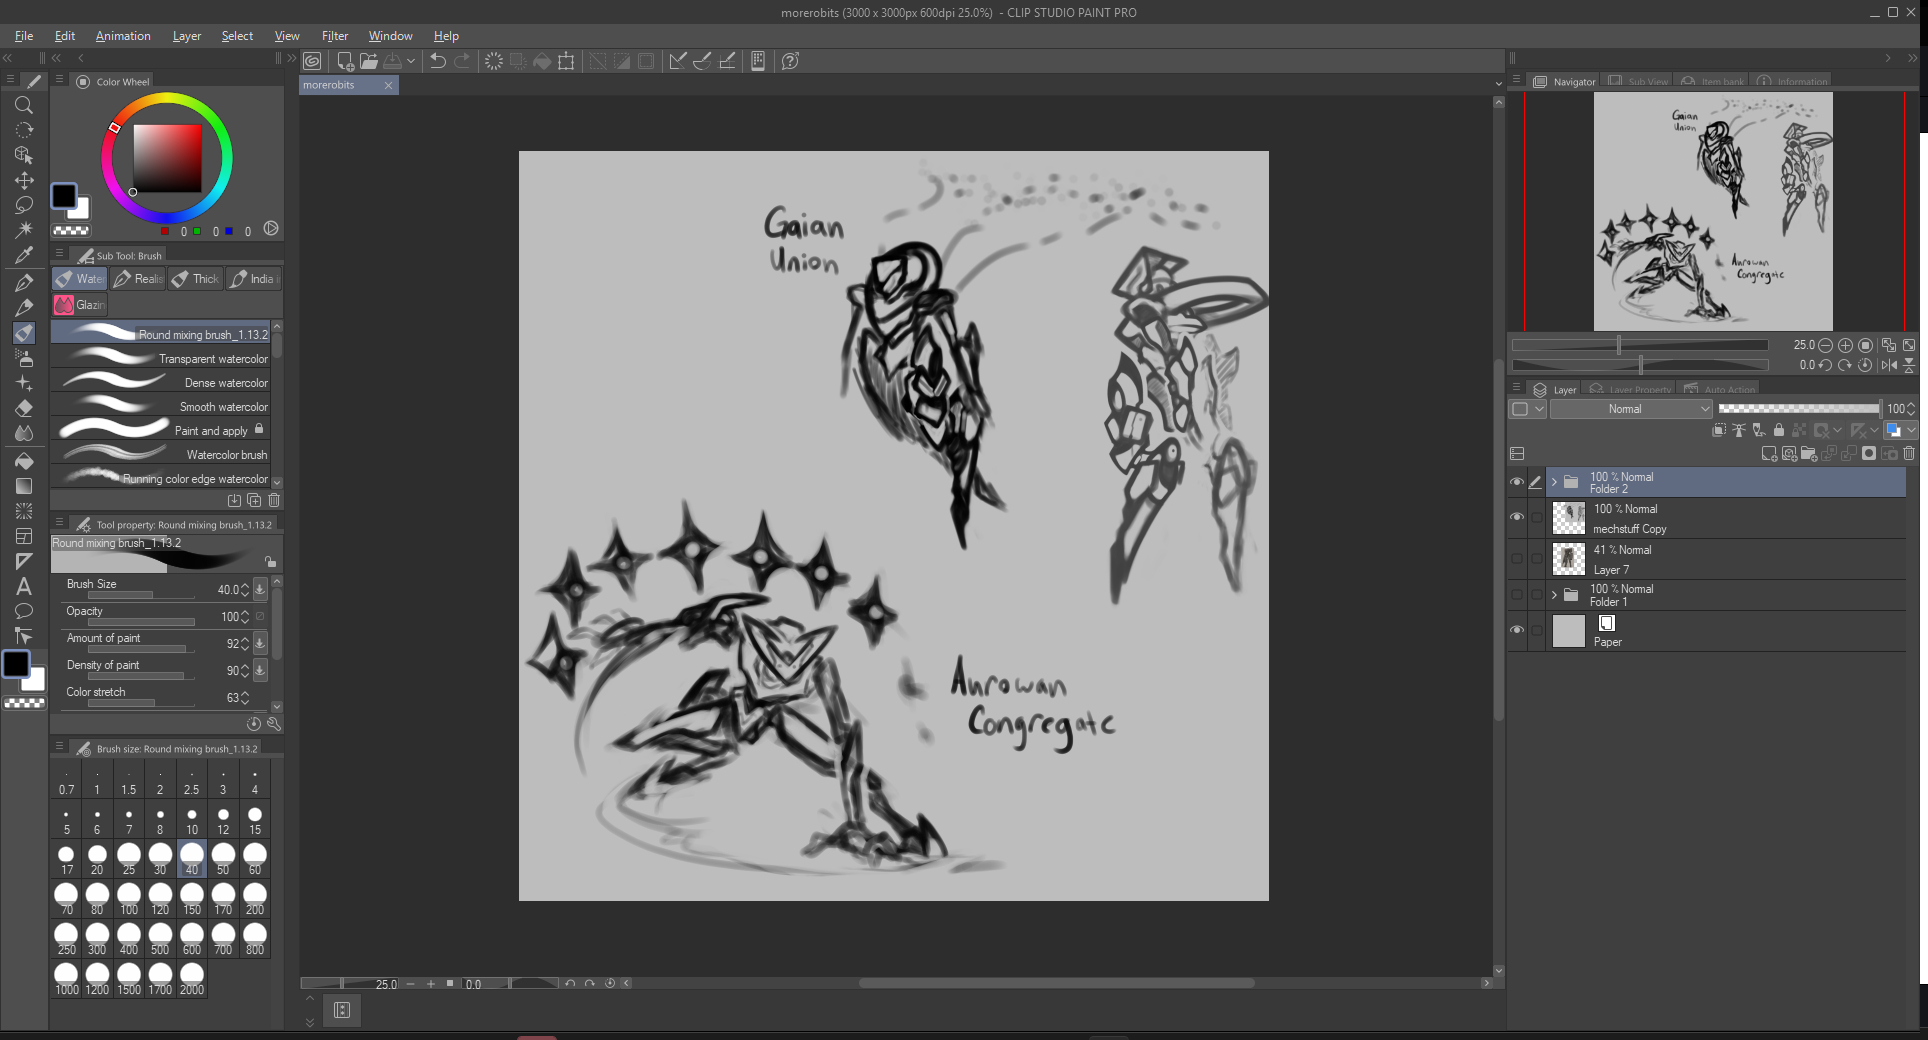
Task: Select the Zoom magnifier tool
Action: [24, 105]
